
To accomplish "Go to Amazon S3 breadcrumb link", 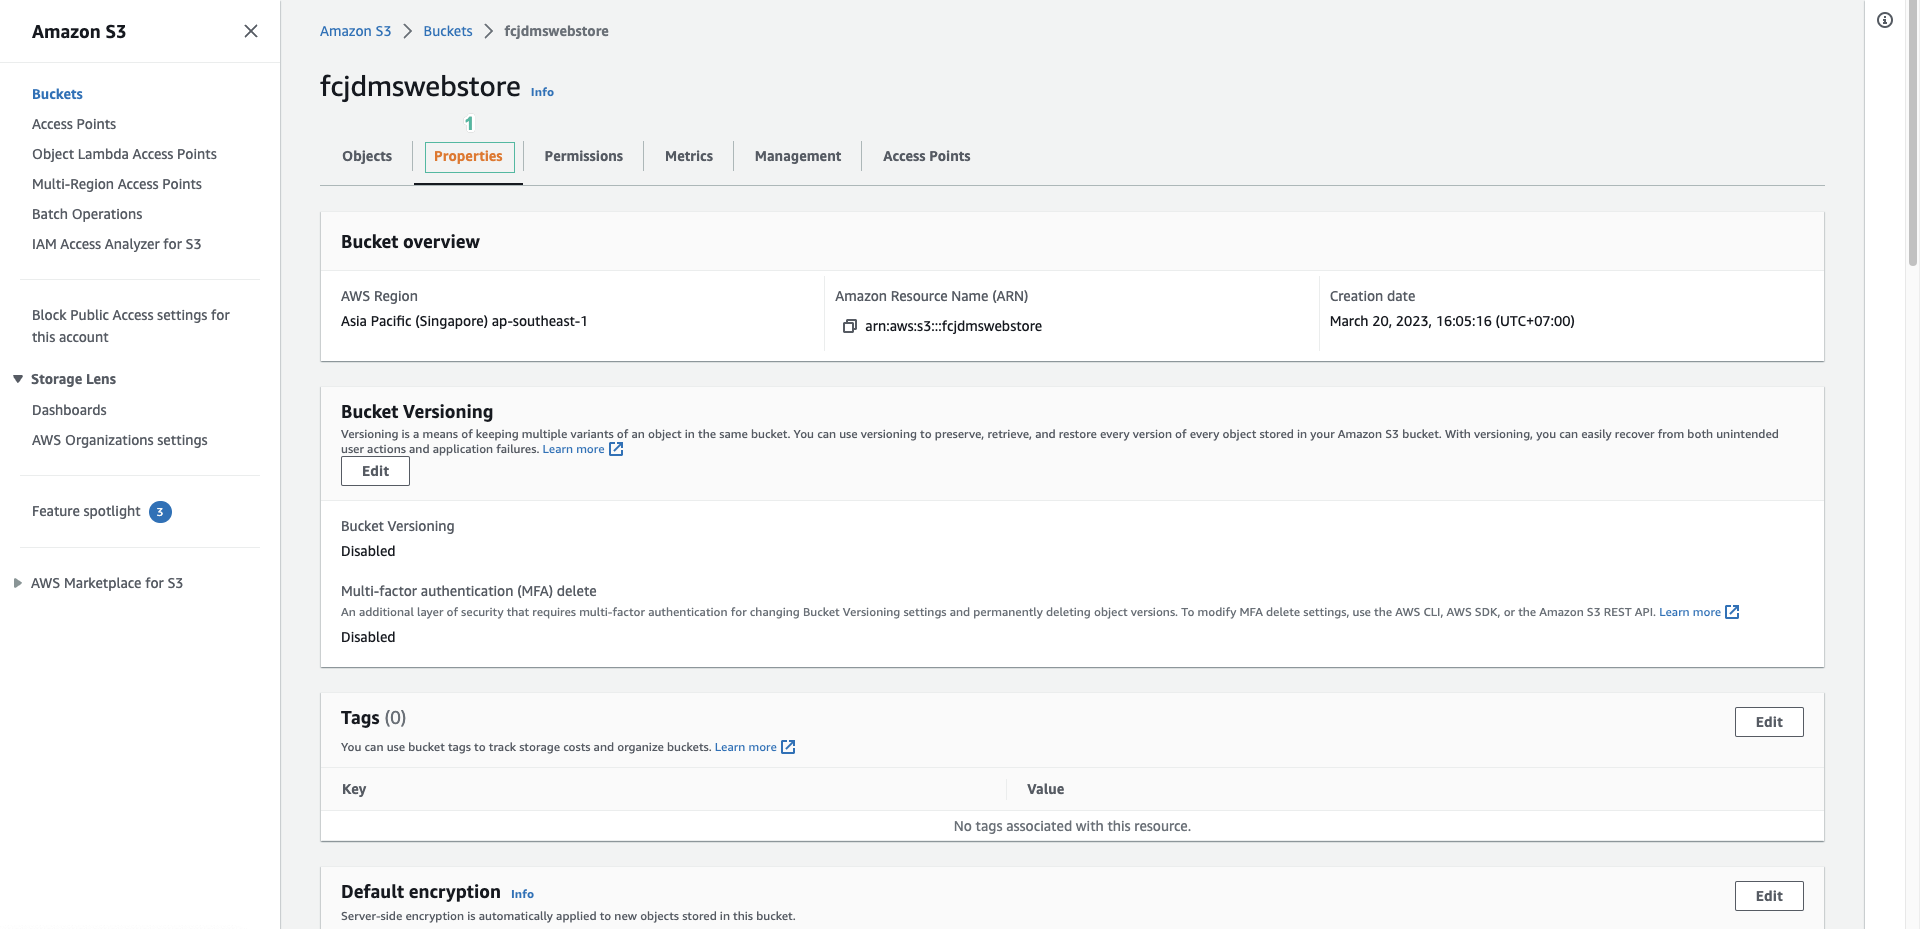I will click(x=355, y=31).
